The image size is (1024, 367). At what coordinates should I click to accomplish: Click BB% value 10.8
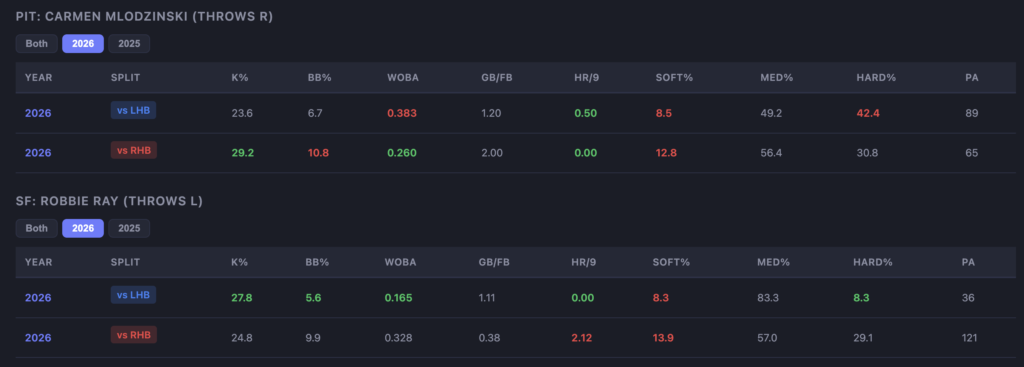pyautogui.click(x=318, y=153)
